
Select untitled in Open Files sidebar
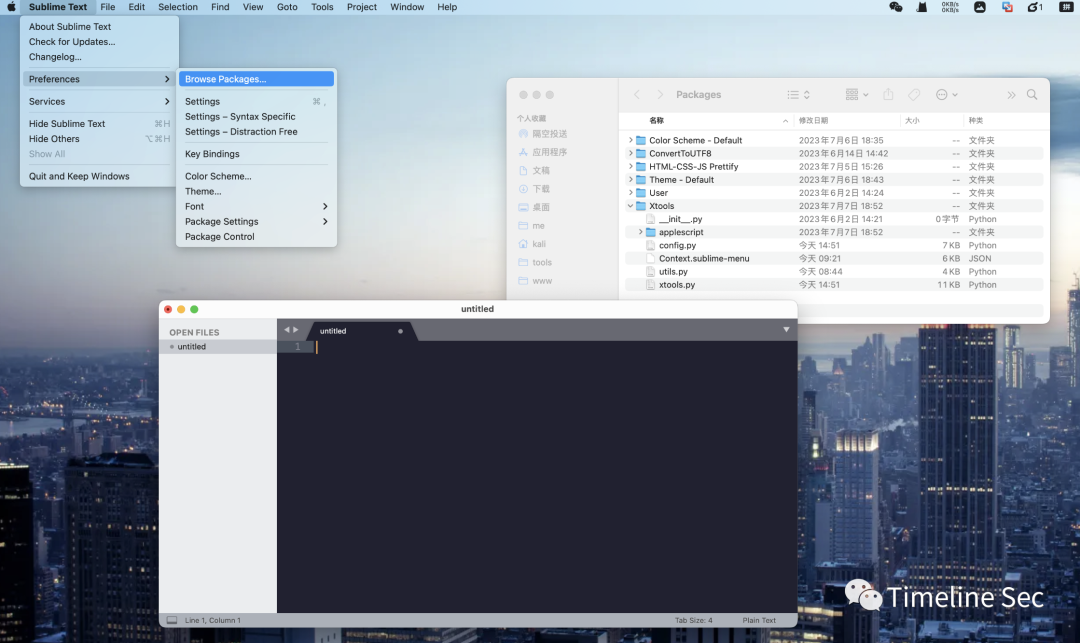click(218, 346)
